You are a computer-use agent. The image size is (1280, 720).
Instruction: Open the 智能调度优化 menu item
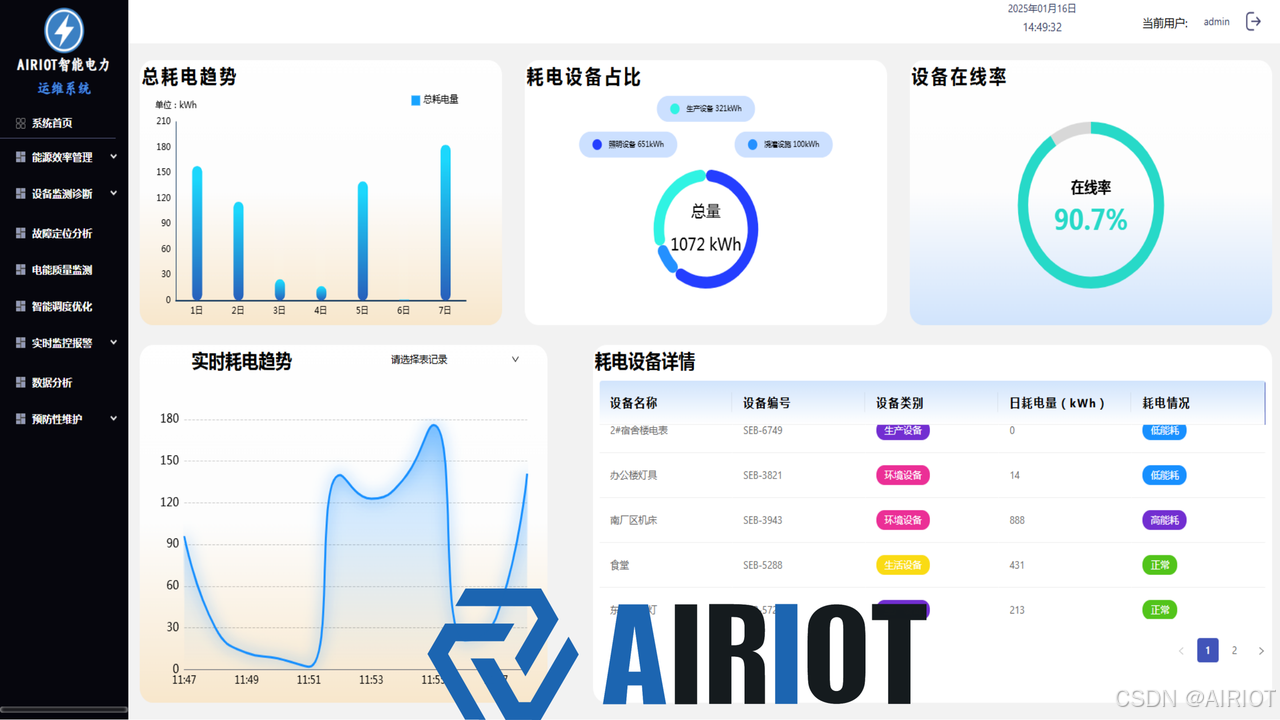tap(64, 306)
